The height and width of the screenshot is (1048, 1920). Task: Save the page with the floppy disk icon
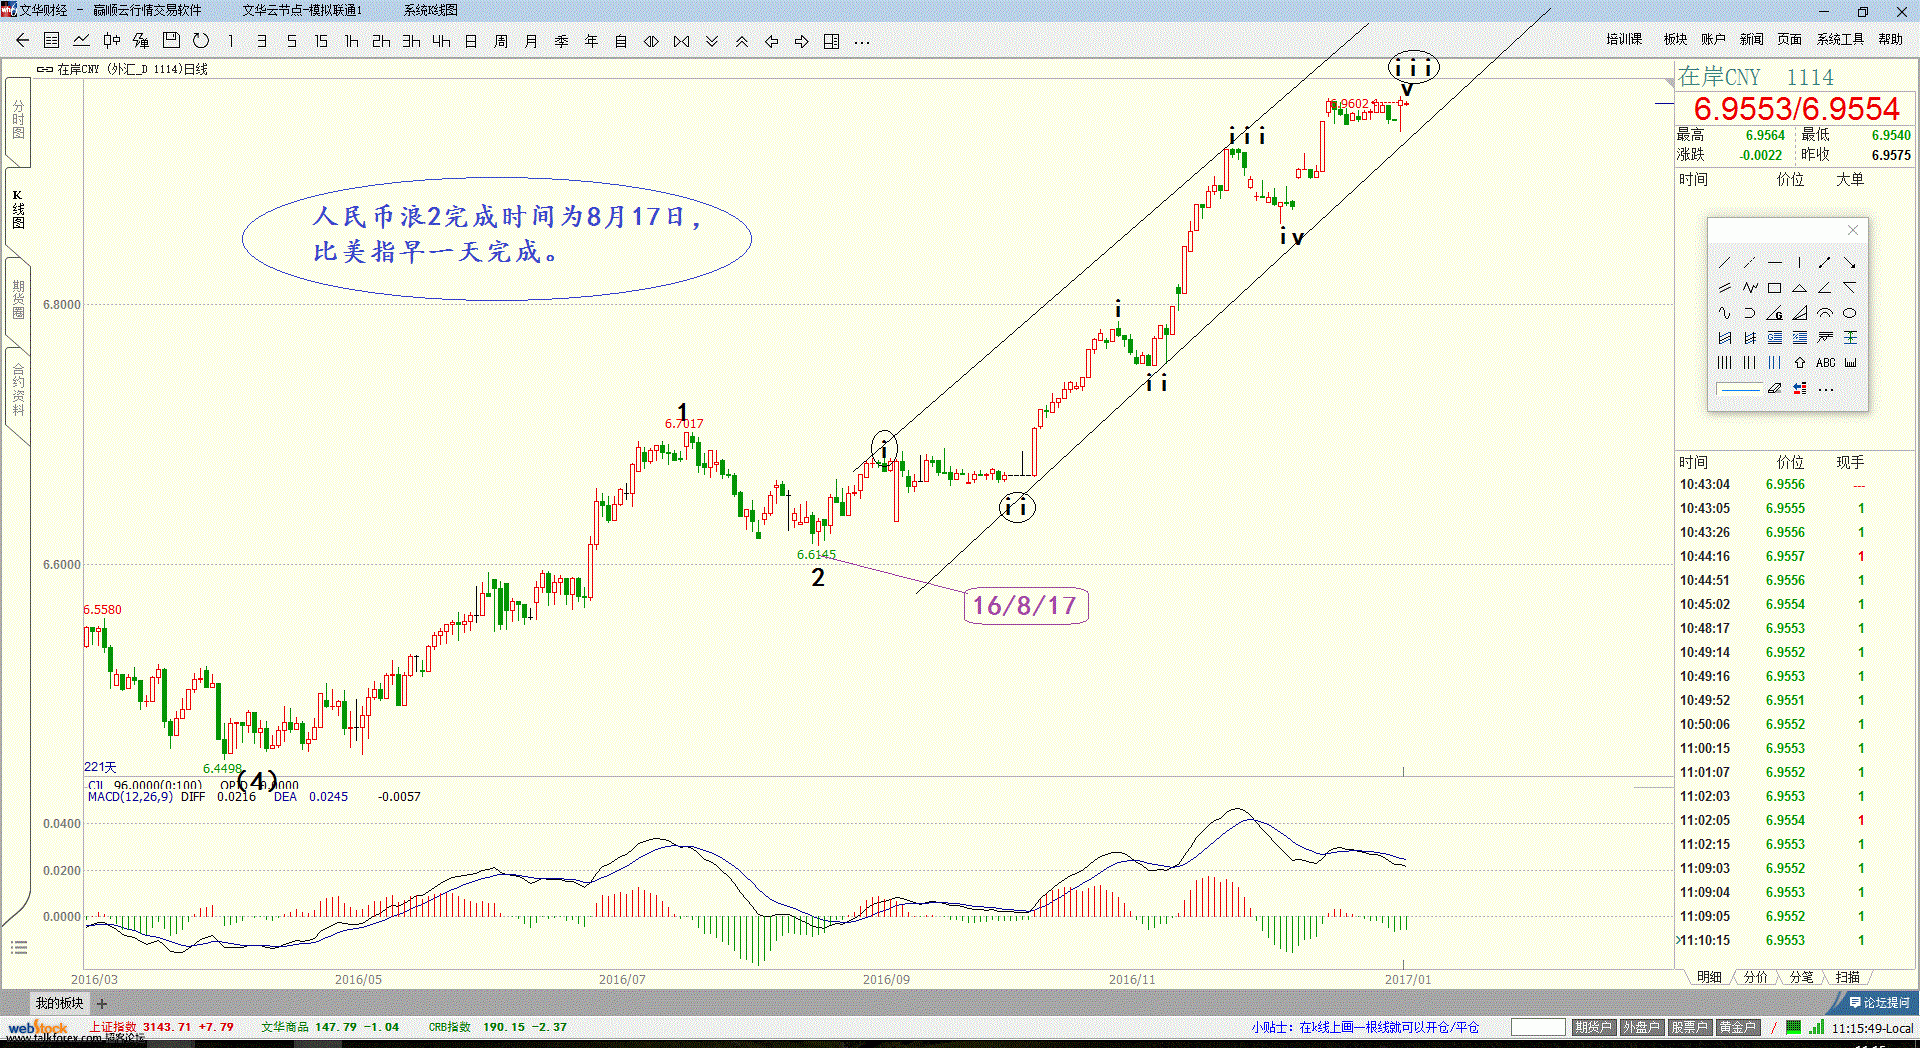pyautogui.click(x=171, y=41)
